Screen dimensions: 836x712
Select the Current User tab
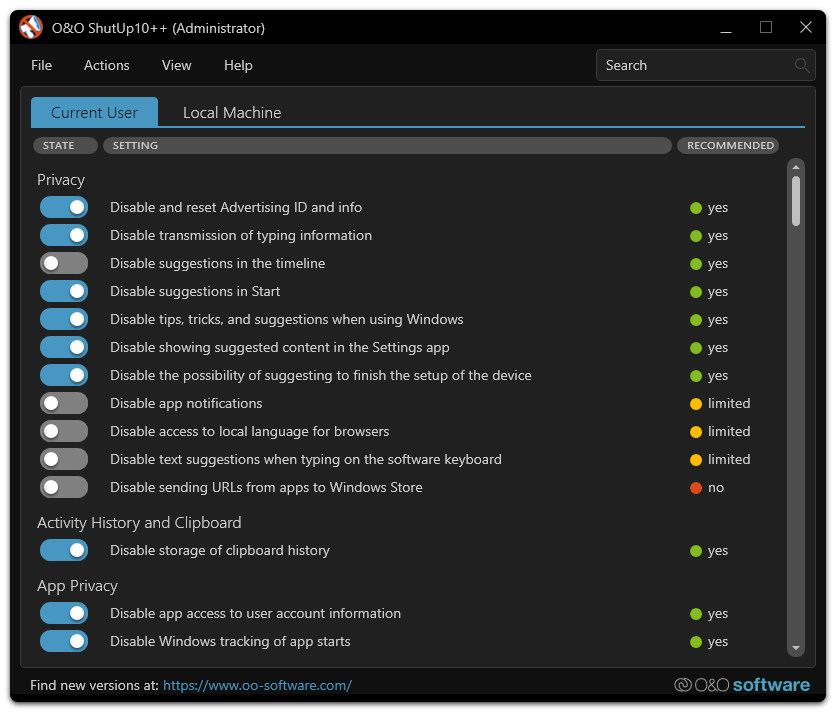click(x=94, y=112)
